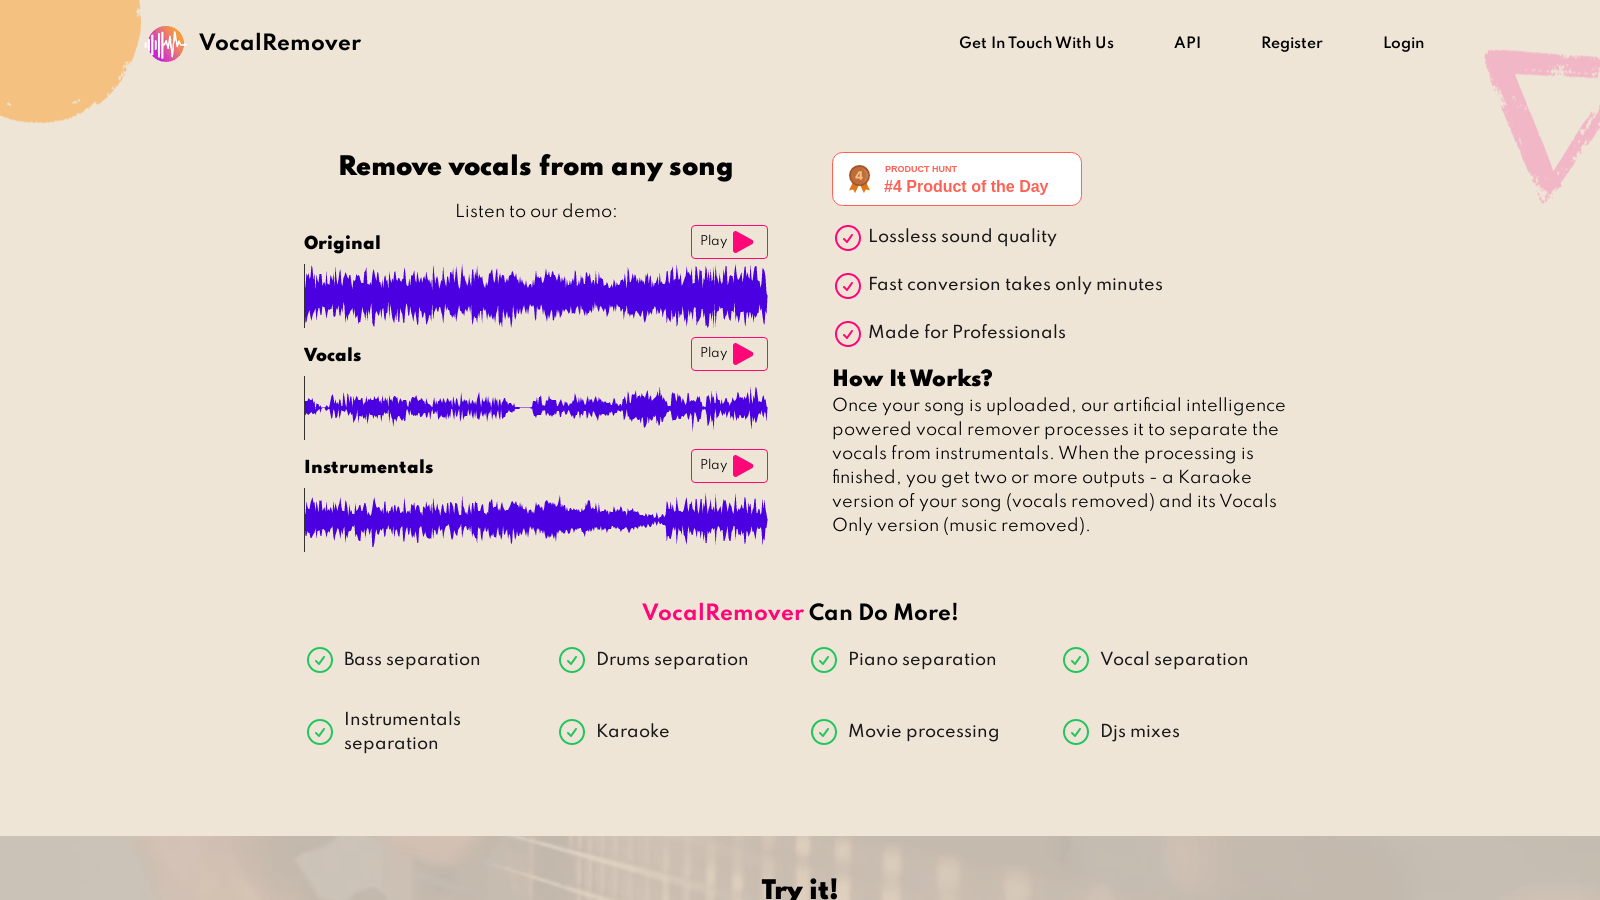
Task: Click 'Remove vocals from any song' heading
Action: click(x=536, y=166)
